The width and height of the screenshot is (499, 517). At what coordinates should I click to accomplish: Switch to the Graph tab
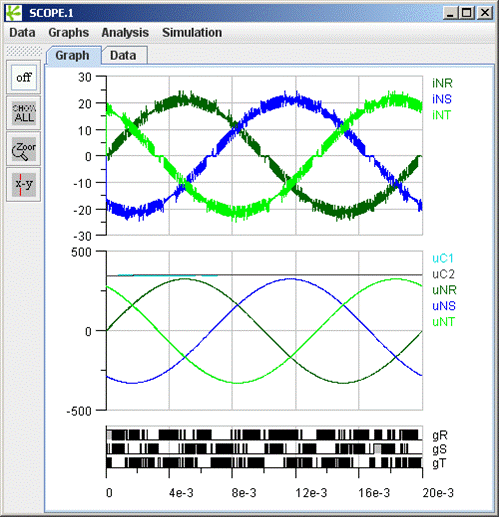click(x=73, y=55)
